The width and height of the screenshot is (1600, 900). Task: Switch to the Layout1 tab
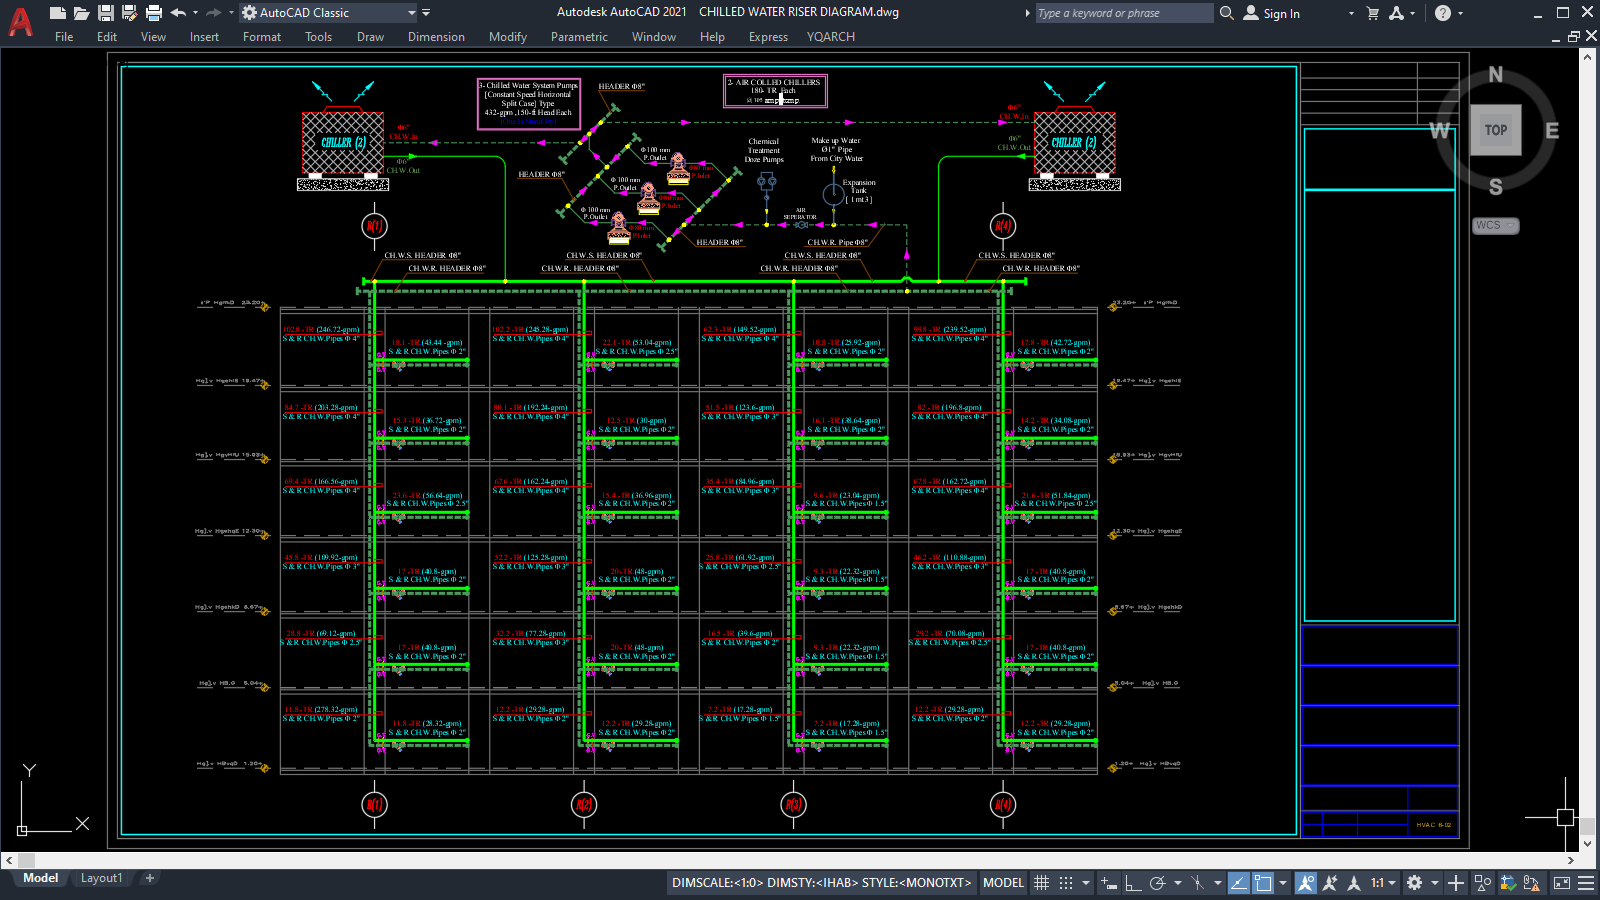pyautogui.click(x=102, y=878)
